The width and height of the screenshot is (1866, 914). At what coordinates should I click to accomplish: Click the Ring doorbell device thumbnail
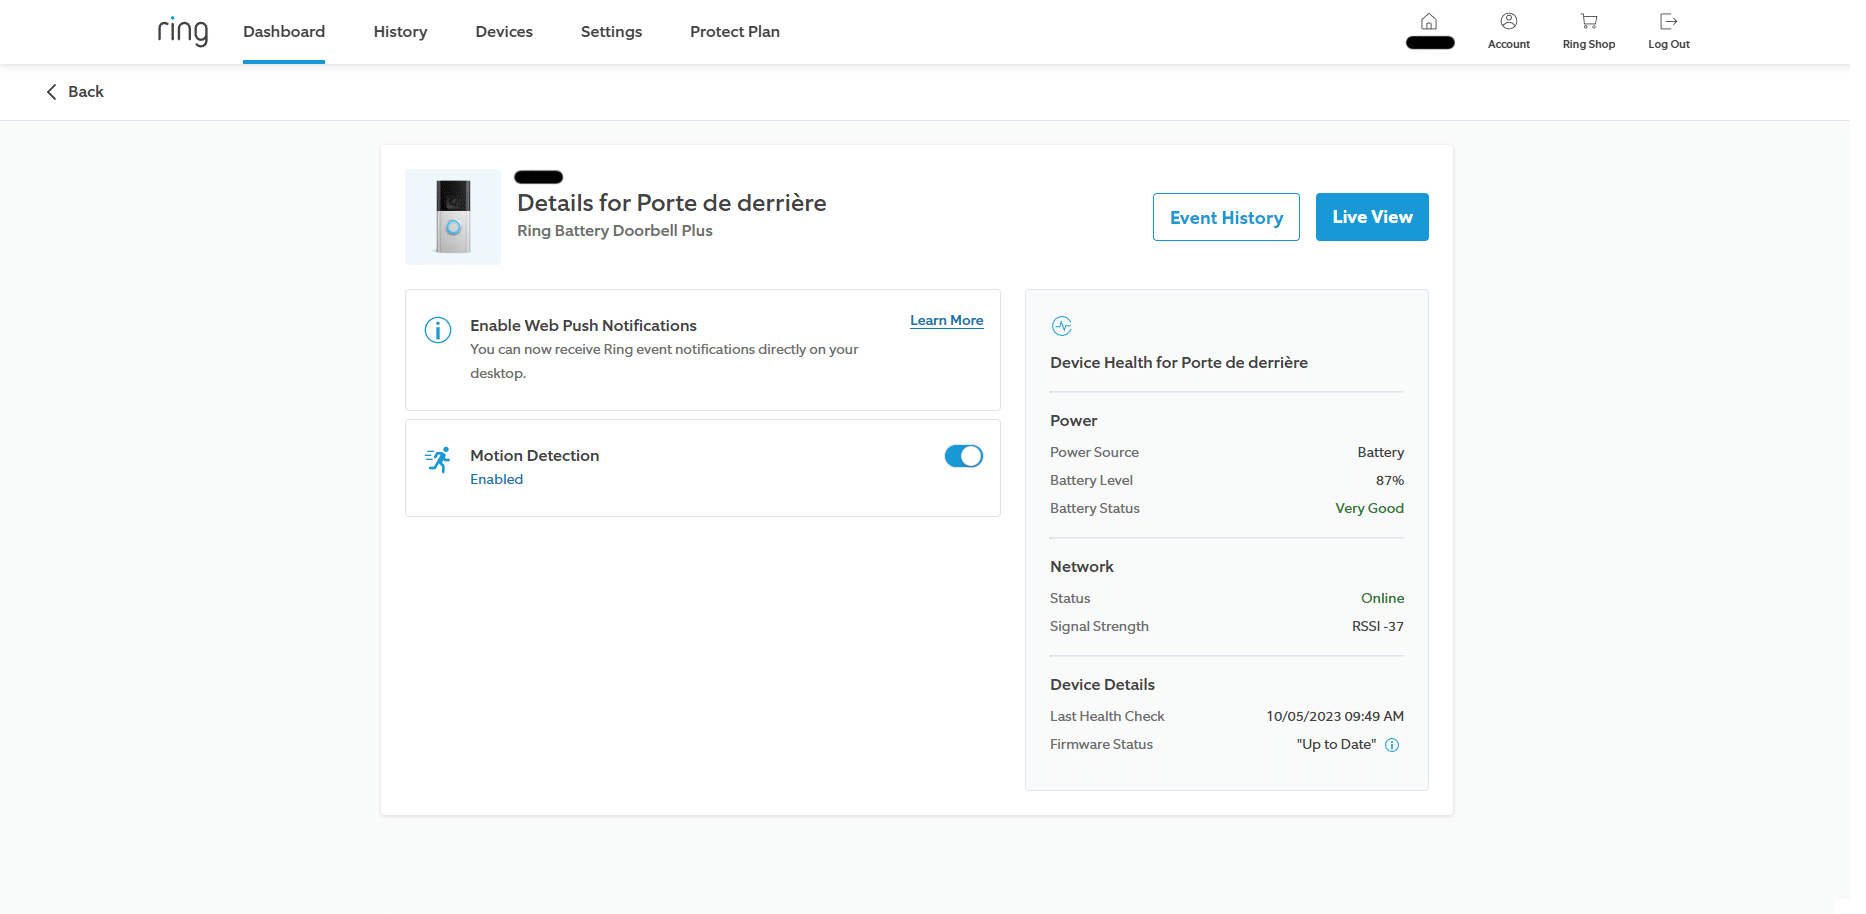point(453,217)
